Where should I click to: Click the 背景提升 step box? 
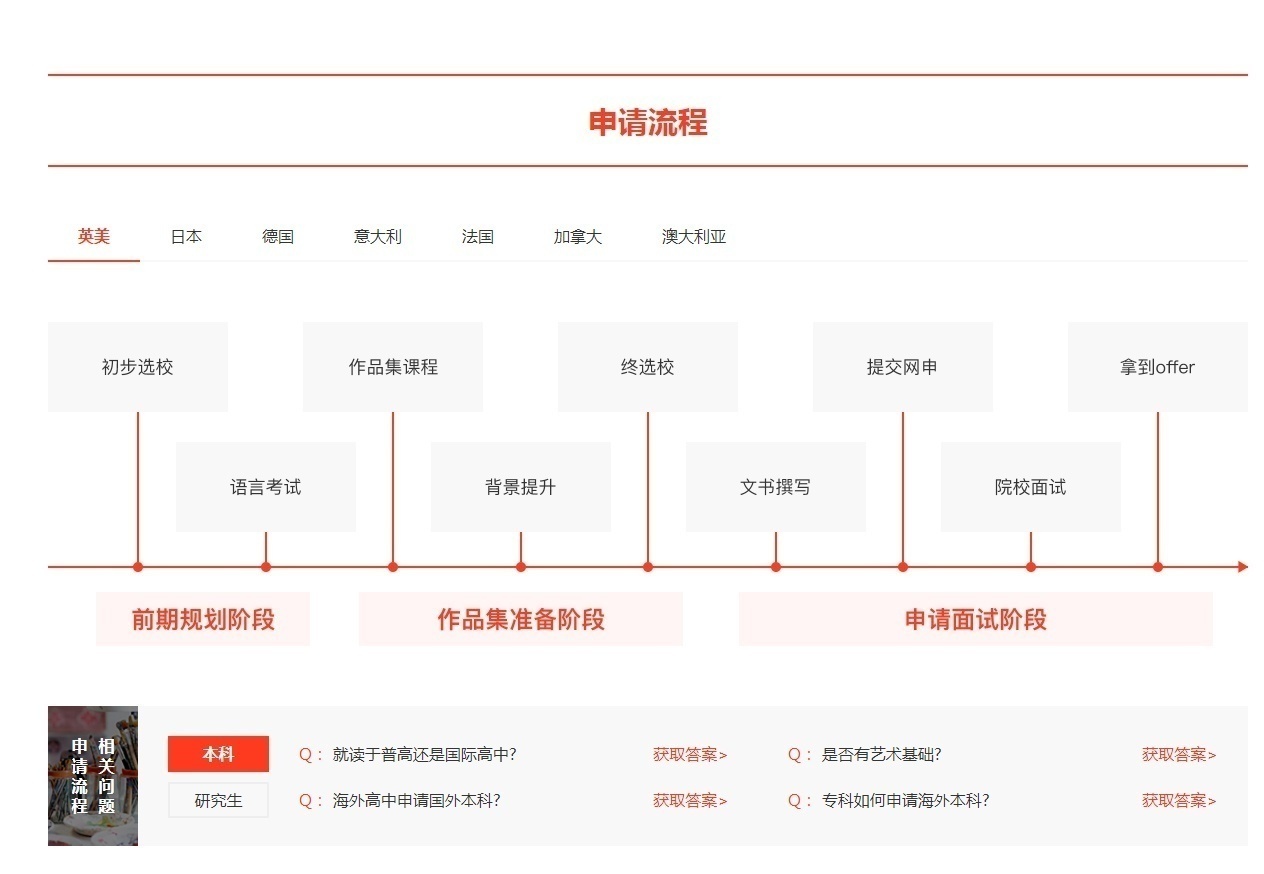521,487
